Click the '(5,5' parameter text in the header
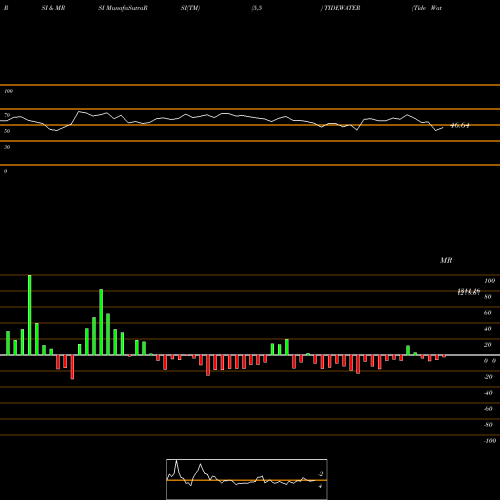500x500 pixels. (x=257, y=8)
